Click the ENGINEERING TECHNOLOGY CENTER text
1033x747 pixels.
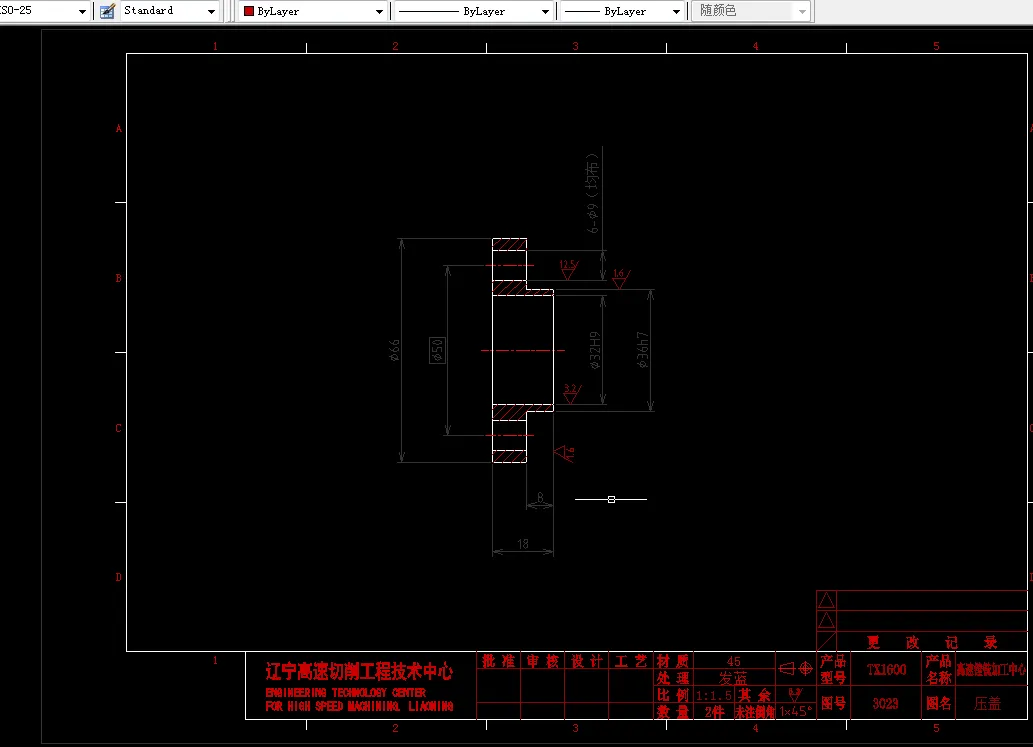click(x=346, y=693)
